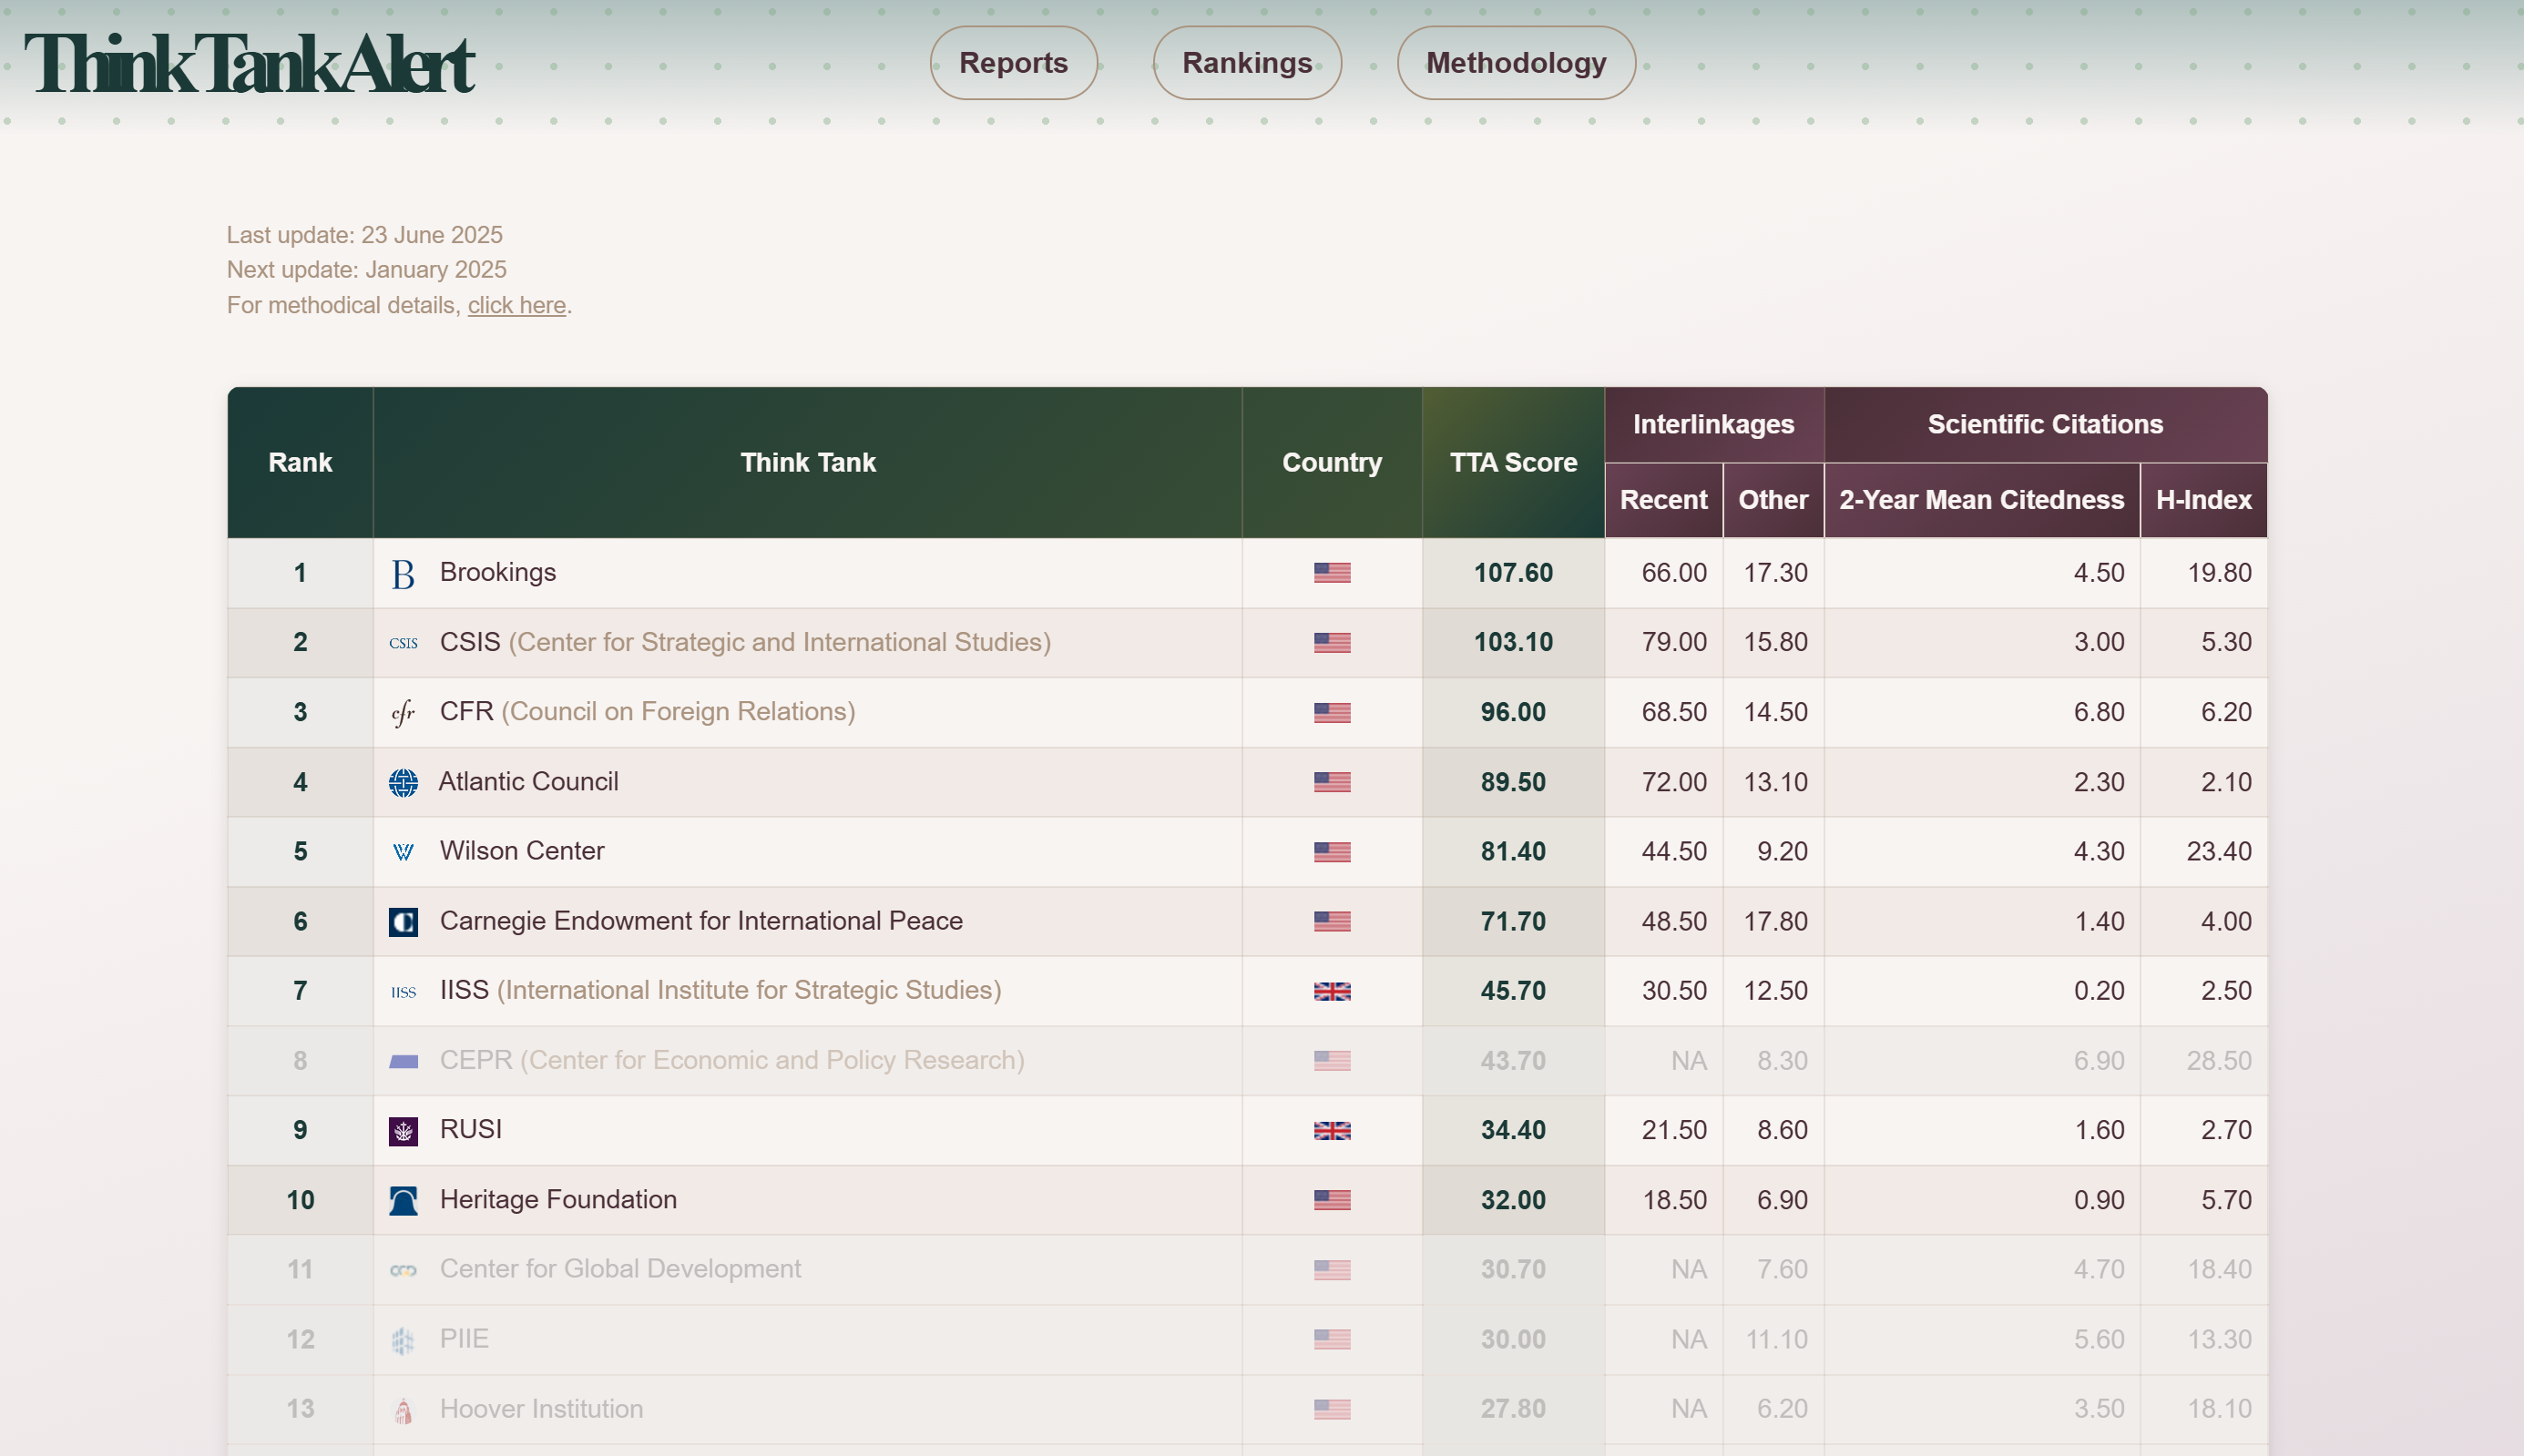This screenshot has width=2524, height=1456.
Task: Click the Brookings logo icon
Action: pos(403,574)
